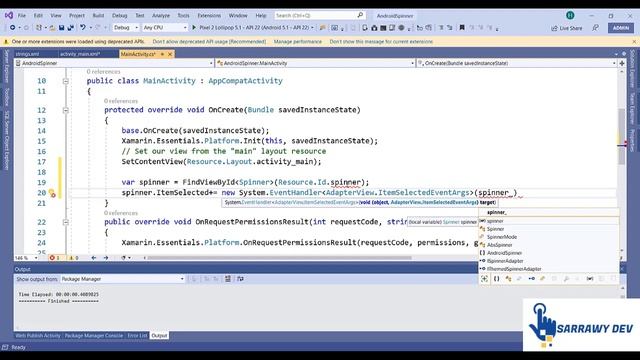Collapse the MainActivity class outline
640x360 pixels.
point(65,81)
